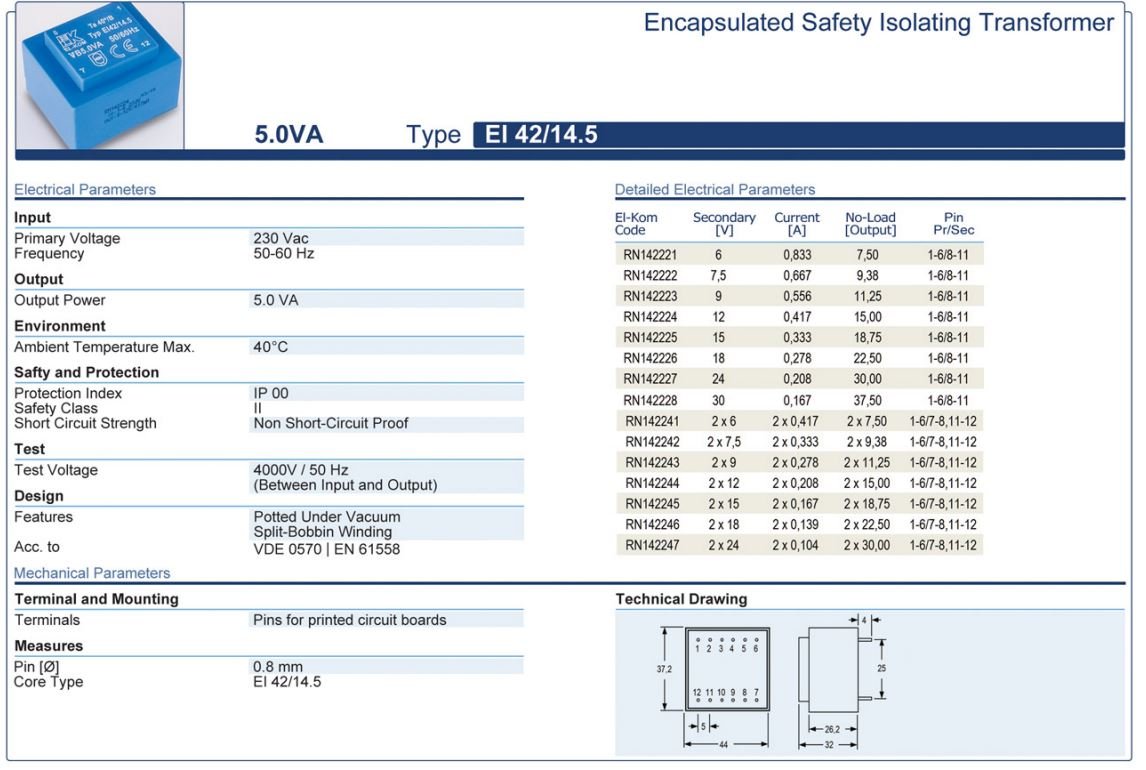Select the 230 Vac primary voltage value
The image size is (1146, 770).
click(x=281, y=238)
